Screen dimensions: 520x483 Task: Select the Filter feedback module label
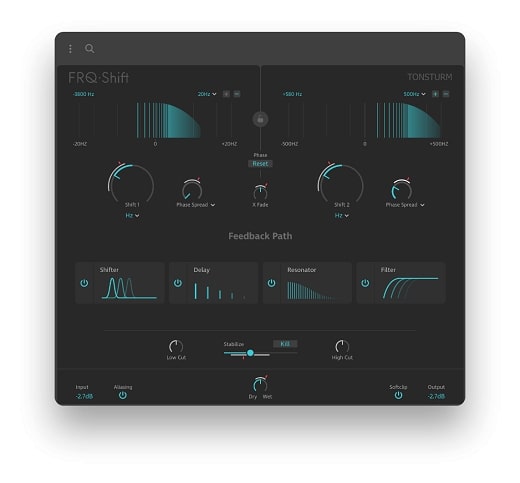click(388, 270)
